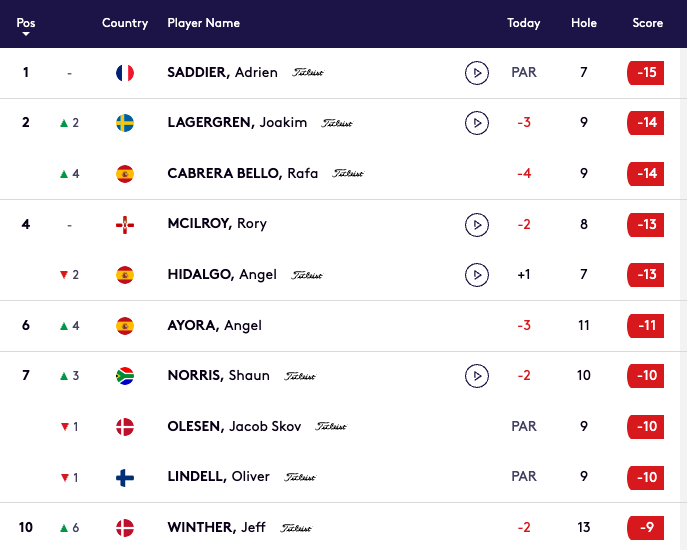Click Finland flag next to Lindell

tap(125, 477)
